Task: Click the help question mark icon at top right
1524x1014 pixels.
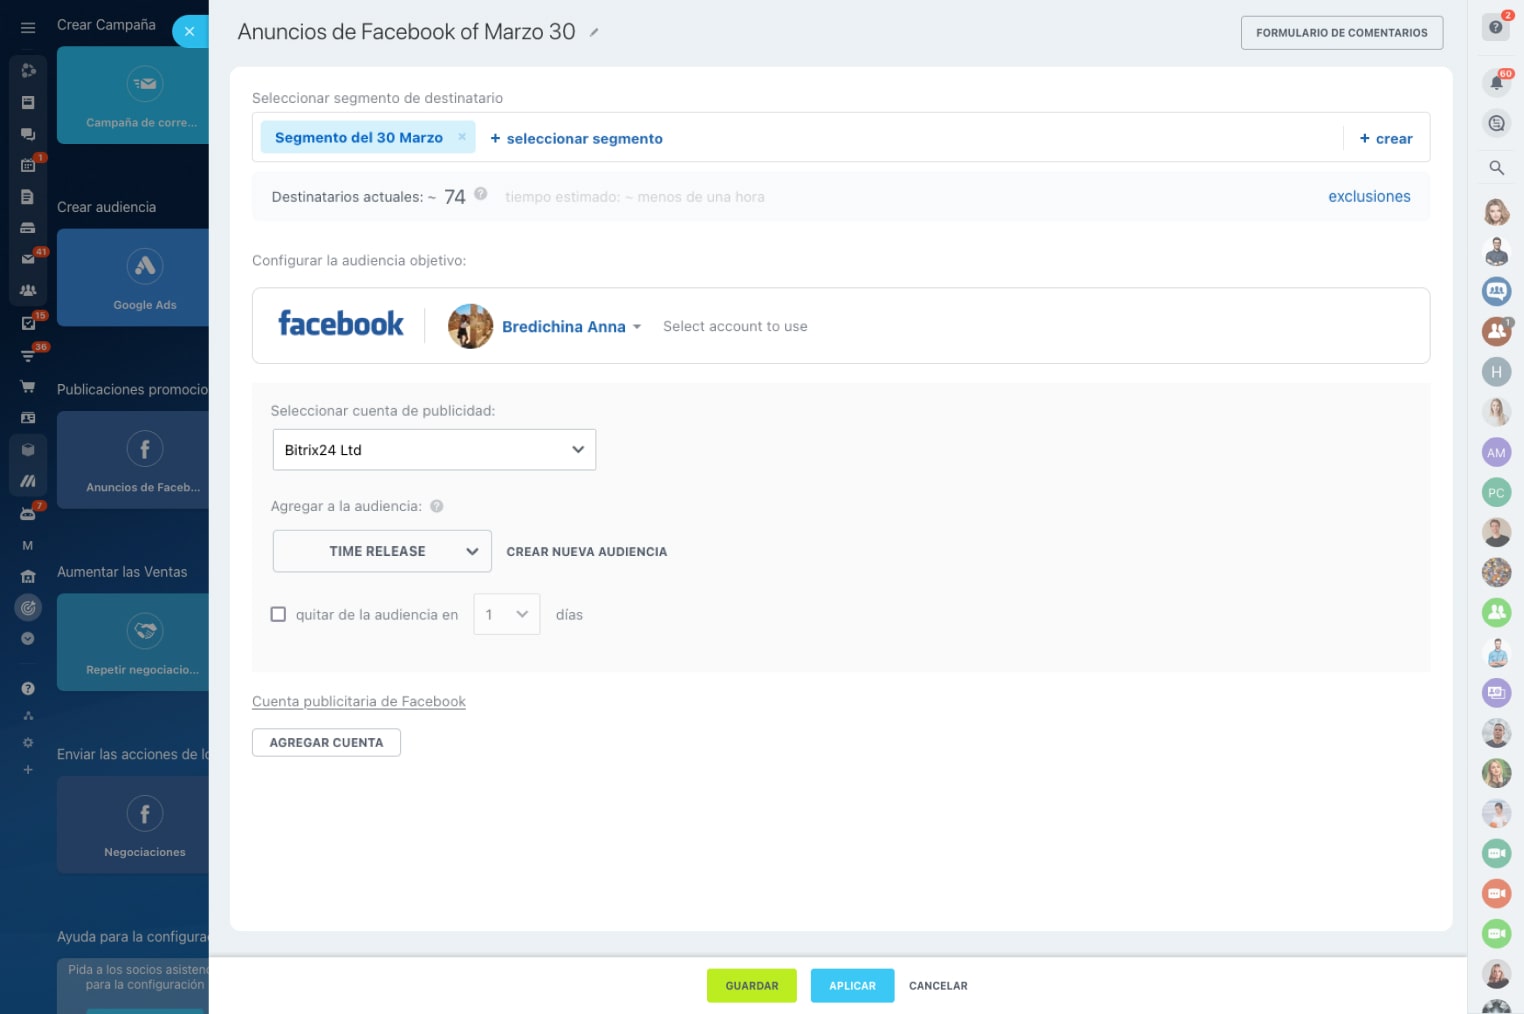Action: click(x=1496, y=27)
